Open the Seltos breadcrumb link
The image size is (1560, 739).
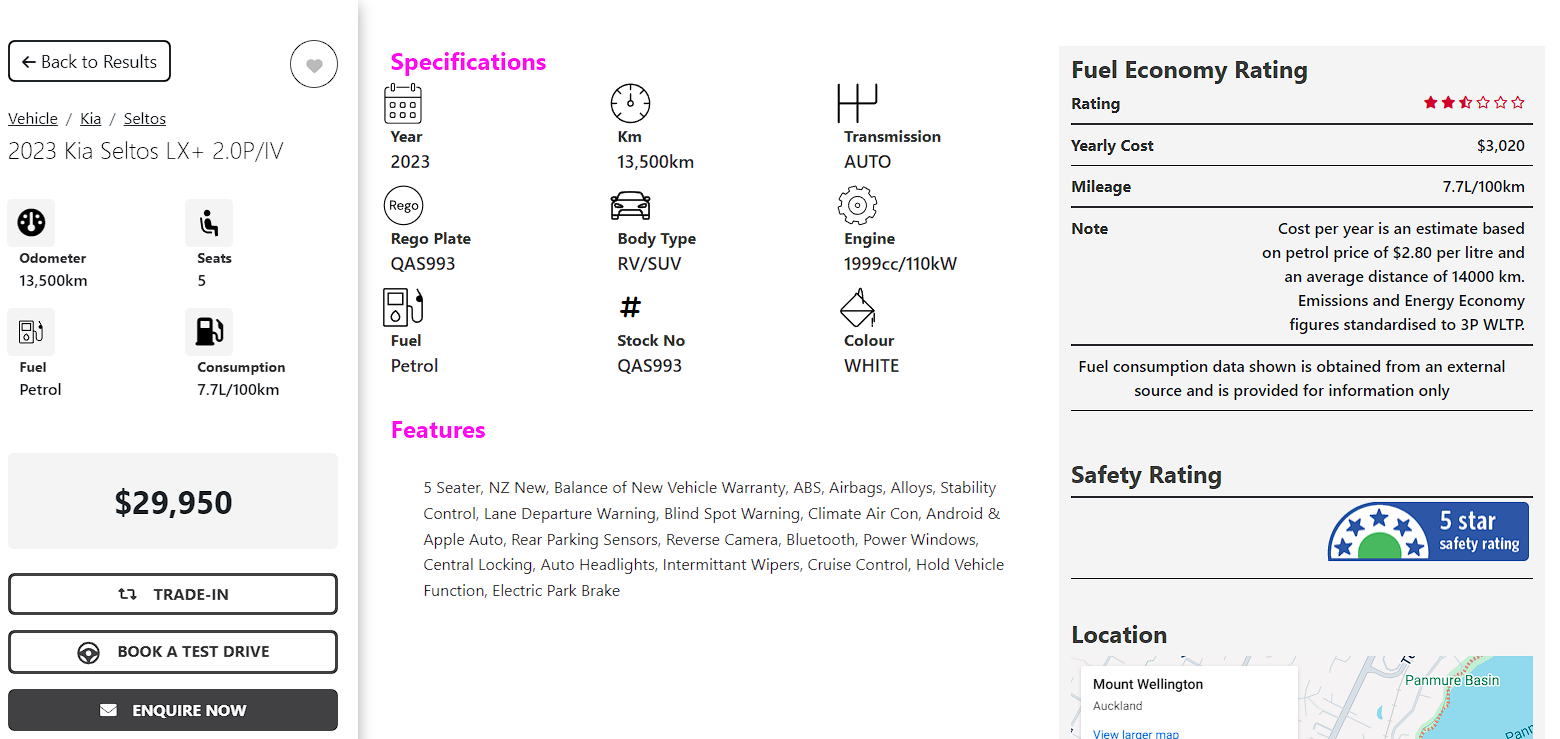pos(145,118)
